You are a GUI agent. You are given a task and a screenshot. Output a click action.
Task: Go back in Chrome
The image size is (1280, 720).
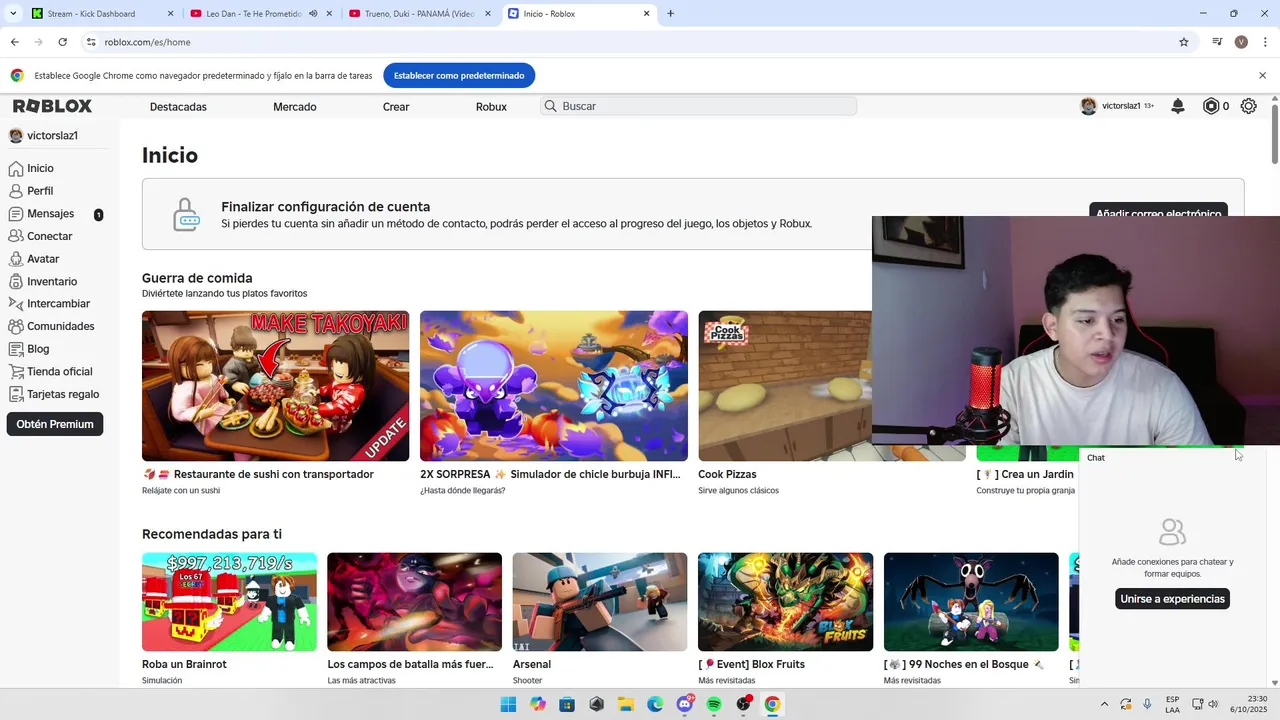tap(14, 42)
